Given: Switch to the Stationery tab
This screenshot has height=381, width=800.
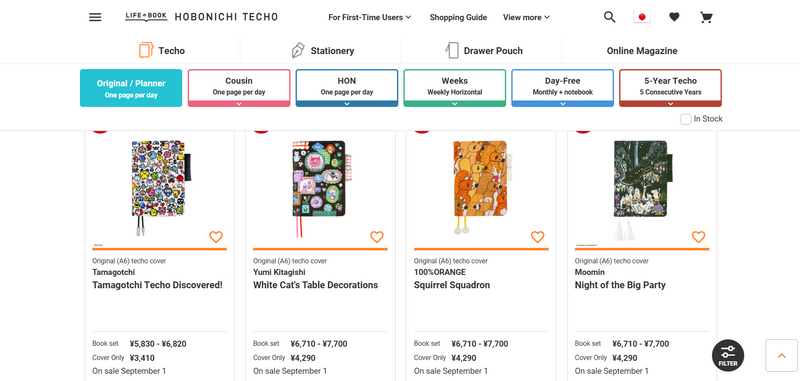Looking at the screenshot, I should click(323, 50).
